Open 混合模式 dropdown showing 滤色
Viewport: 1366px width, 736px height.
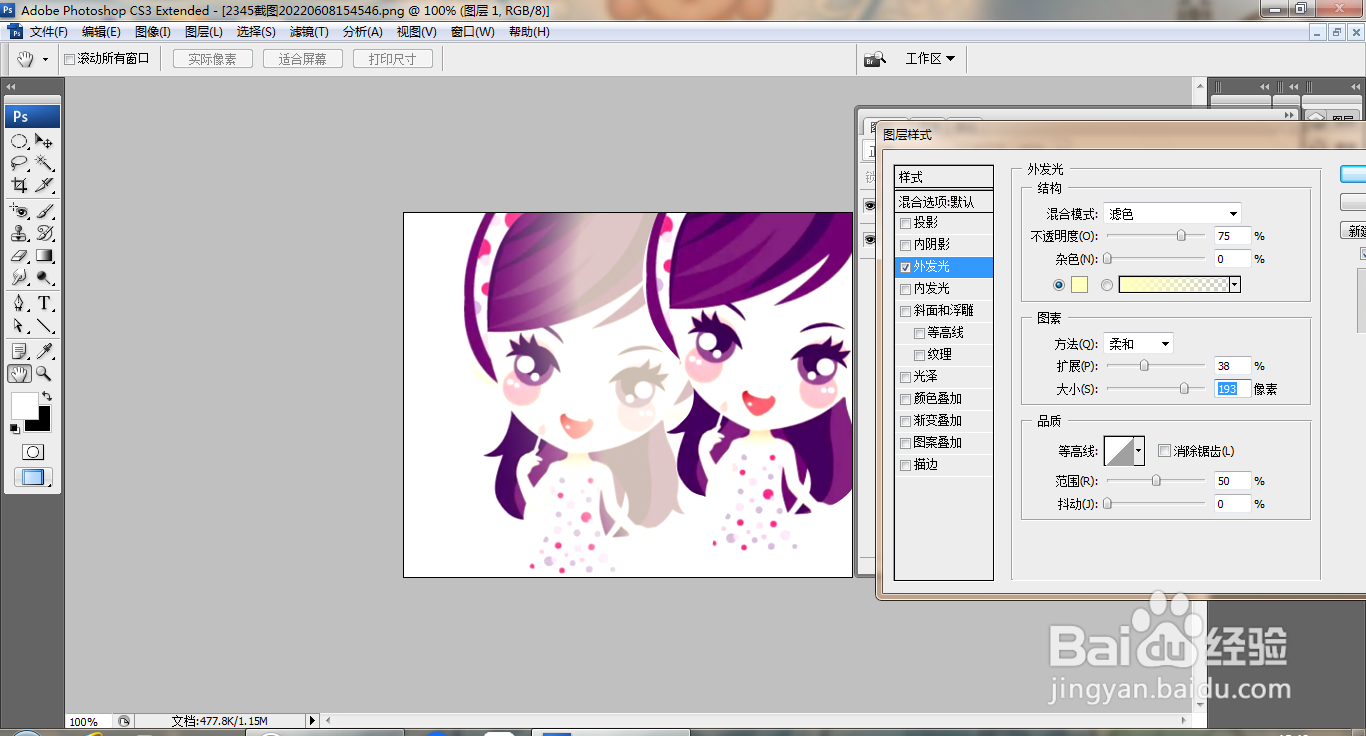[x=1173, y=213]
